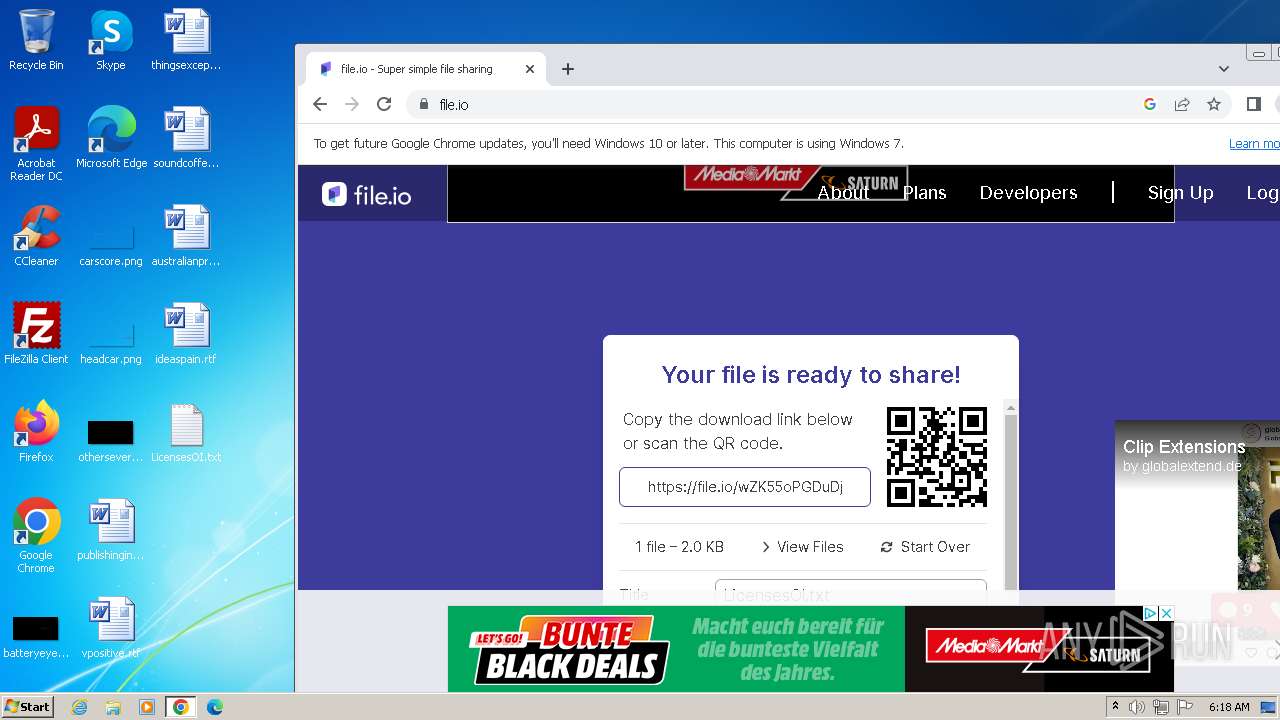Expand View Files list
This screenshot has height=720, width=1280.
click(802, 547)
